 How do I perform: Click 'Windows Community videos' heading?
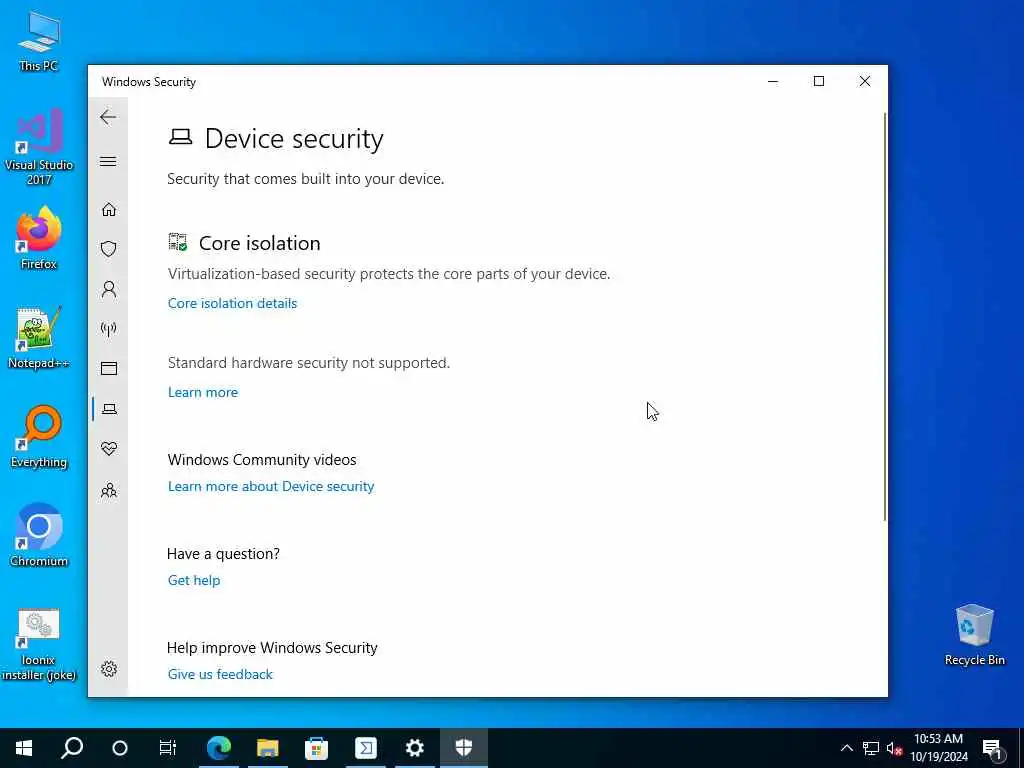(x=262, y=460)
